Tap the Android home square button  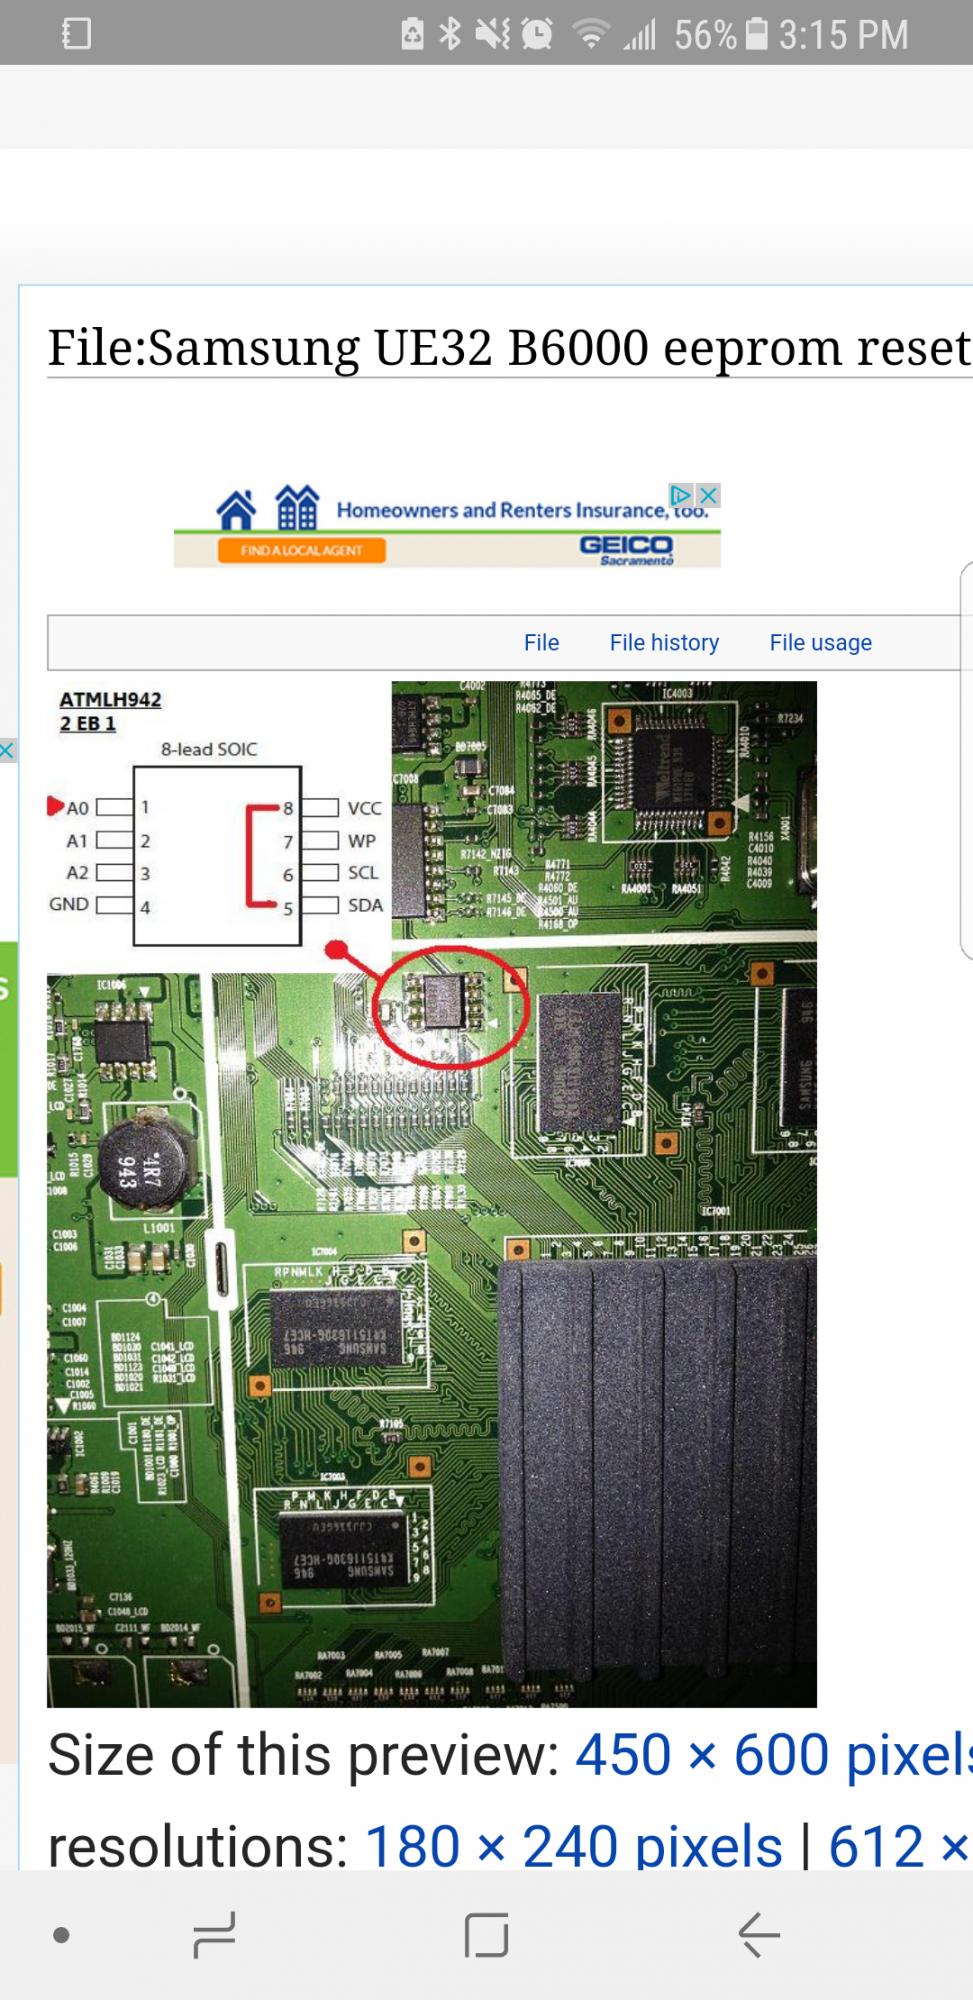487,1934
